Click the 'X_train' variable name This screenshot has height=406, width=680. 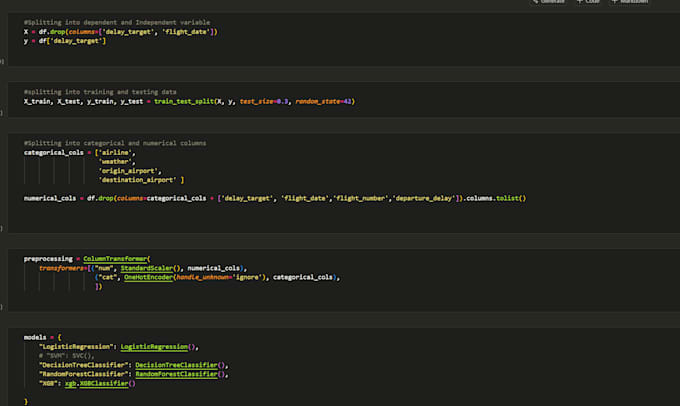(x=37, y=102)
